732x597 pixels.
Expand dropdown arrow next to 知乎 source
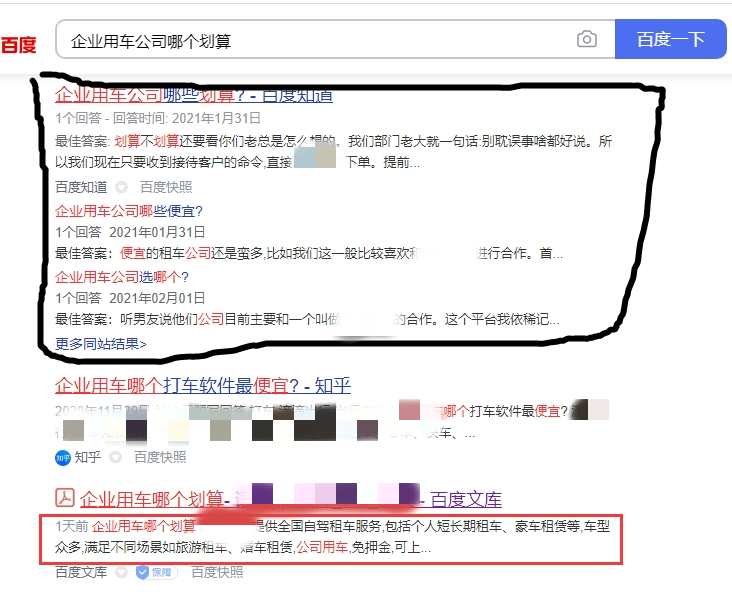pyautogui.click(x=115, y=457)
